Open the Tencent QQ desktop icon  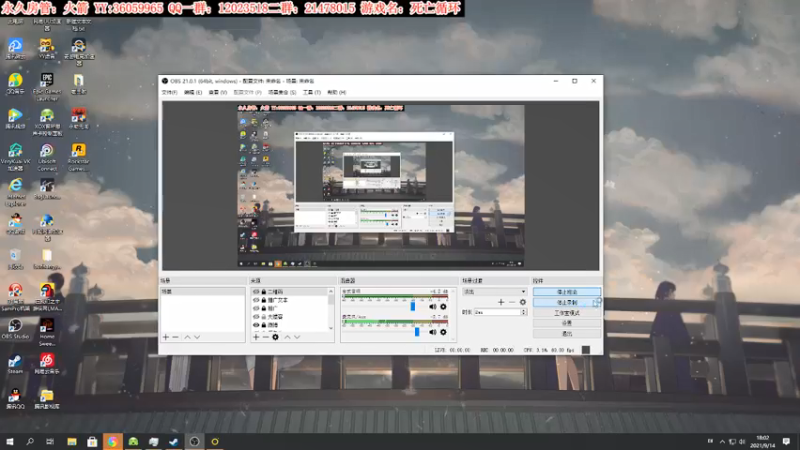point(15,399)
